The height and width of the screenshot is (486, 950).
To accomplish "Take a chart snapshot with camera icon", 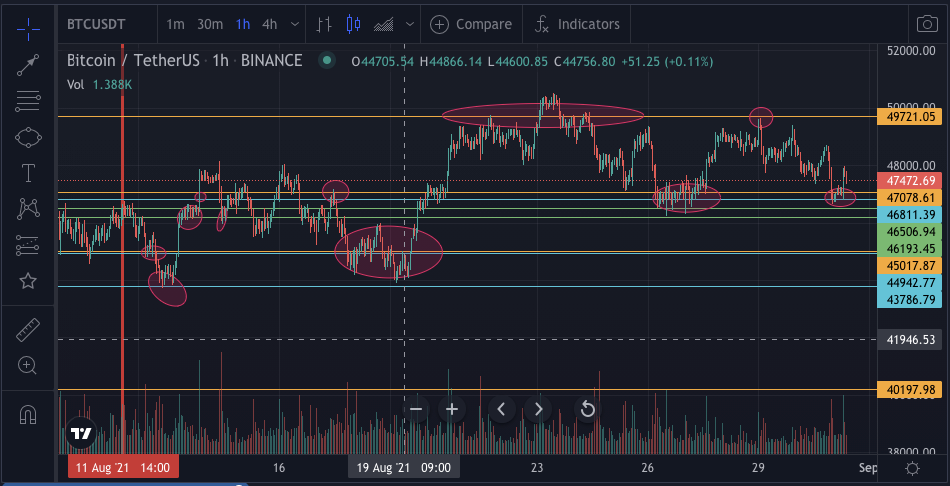I will coord(927,24).
